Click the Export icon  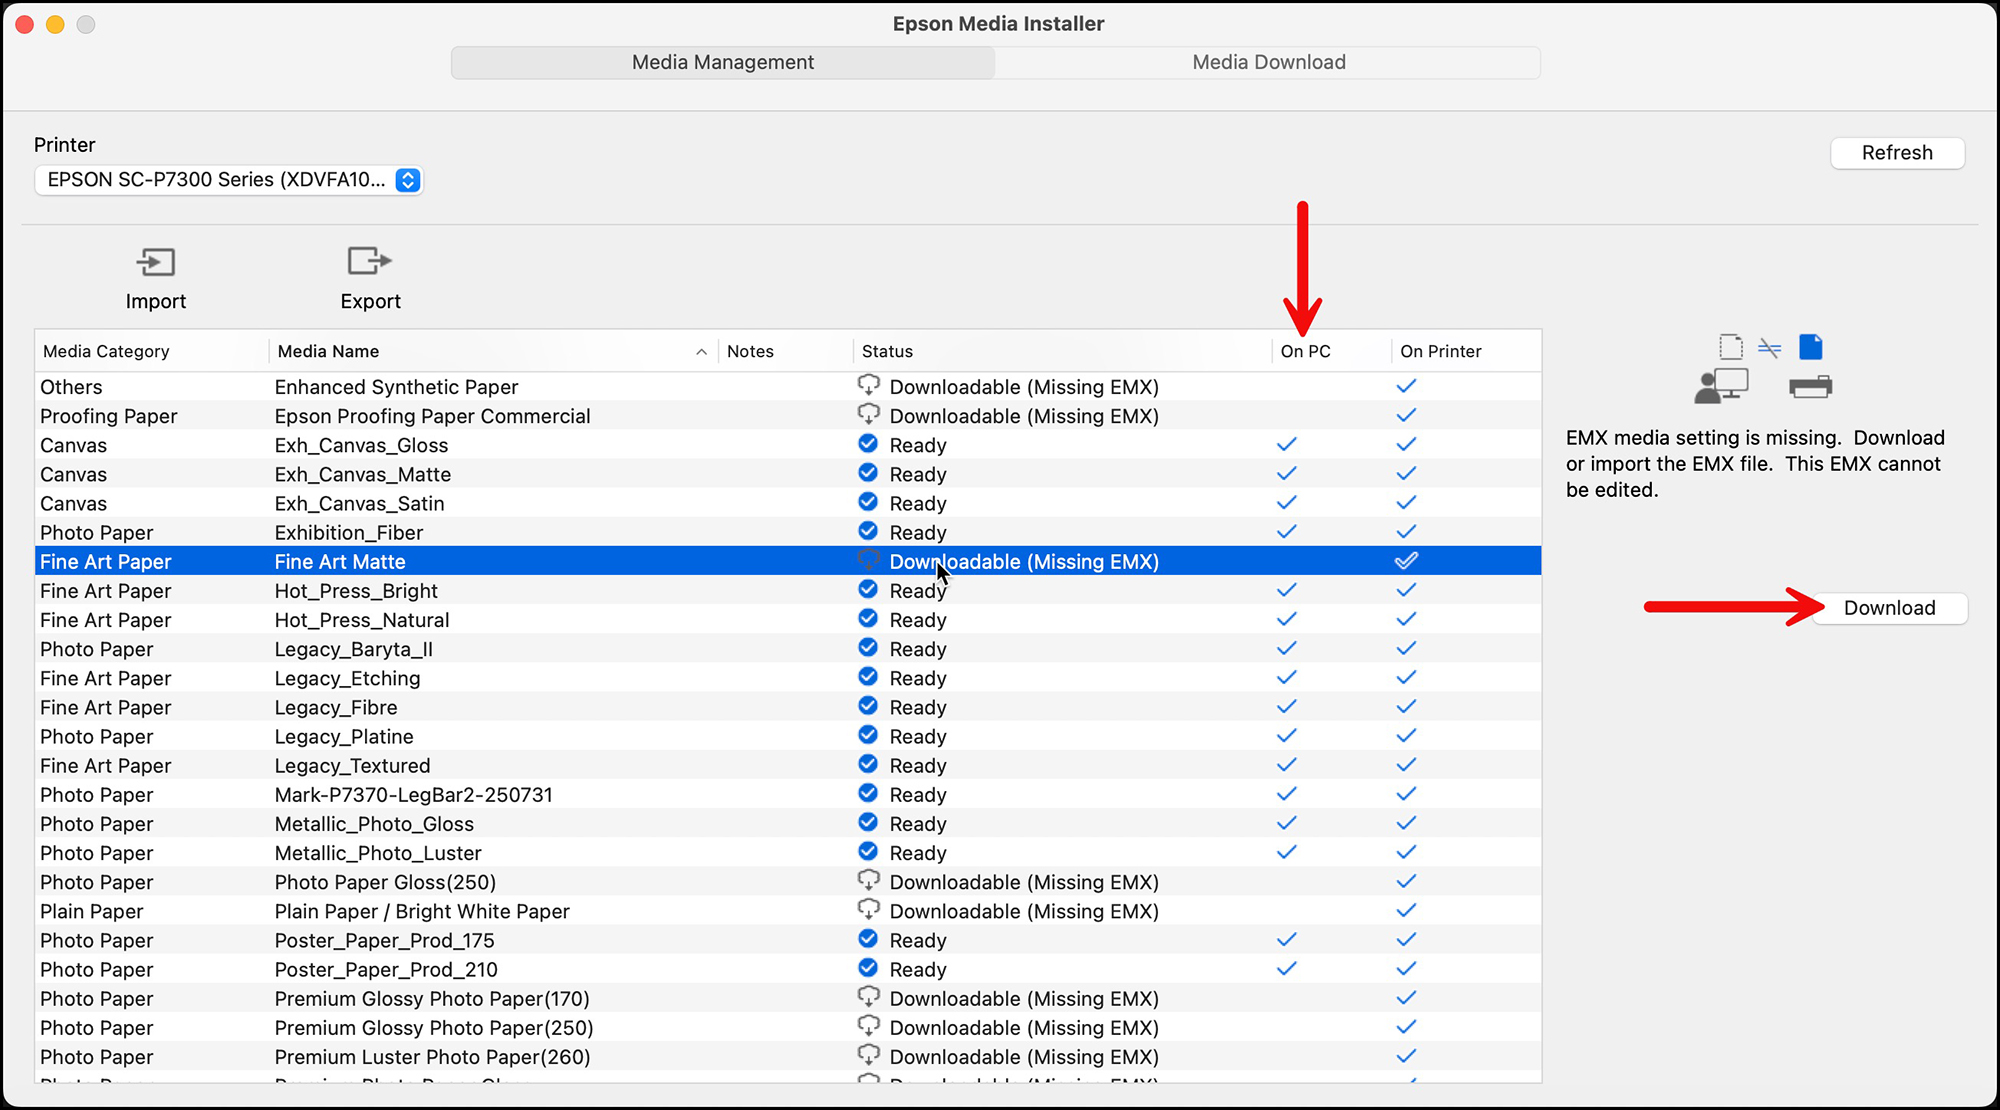369,261
